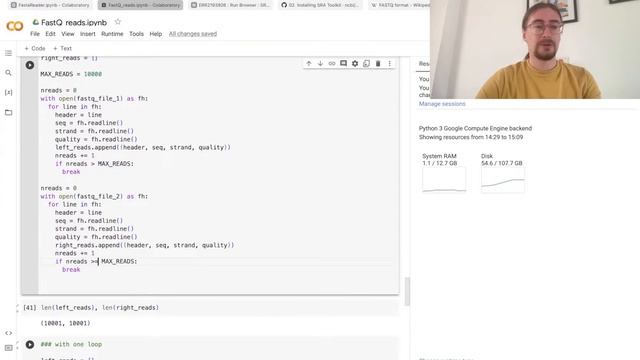Open more cell actions menu

(x=389, y=63)
